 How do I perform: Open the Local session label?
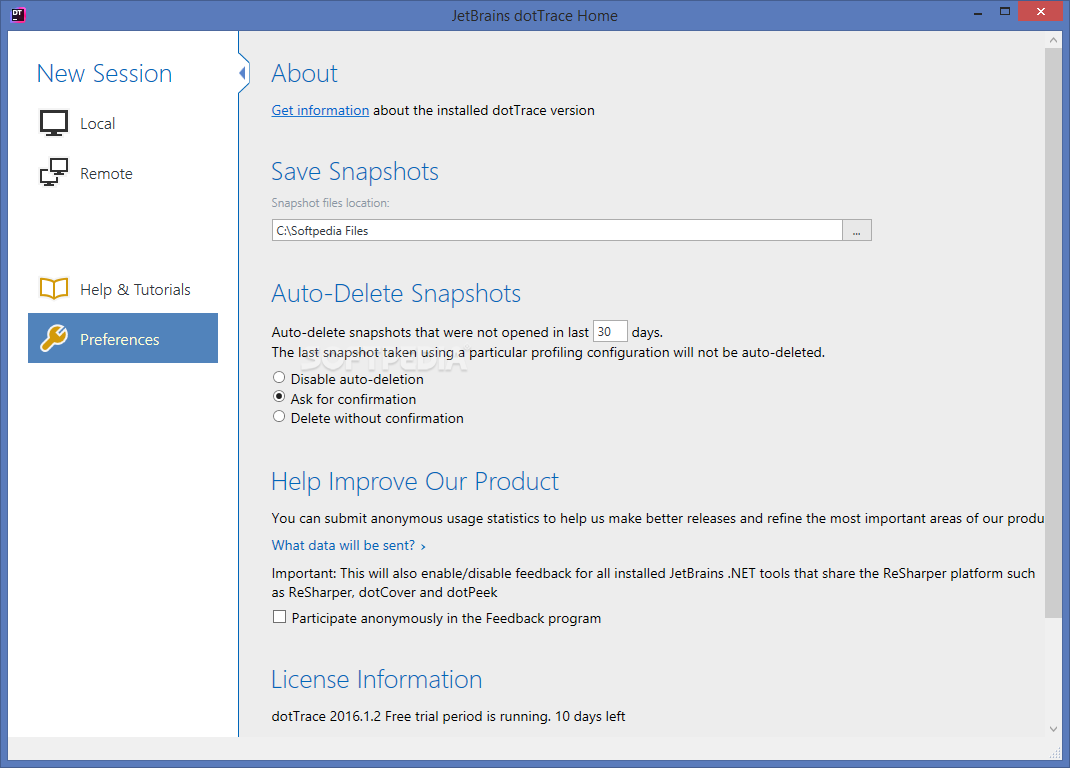pyautogui.click(x=98, y=124)
